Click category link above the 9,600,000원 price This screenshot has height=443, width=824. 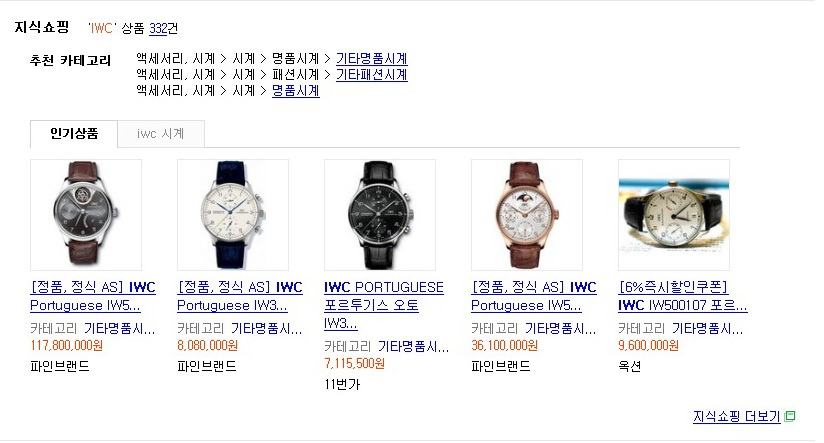[707, 329]
